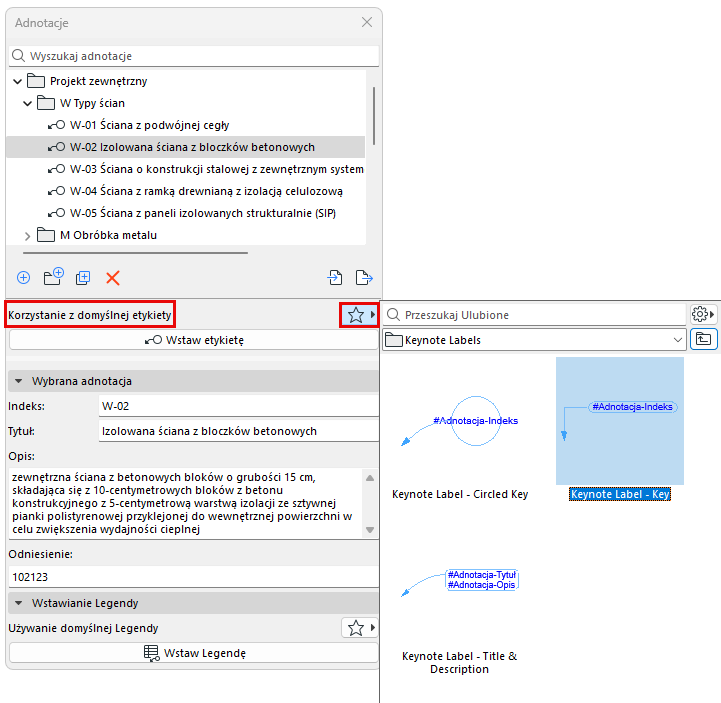This screenshot has width=721, height=703.
Task: Click the new folder icon
Action: 53,277
